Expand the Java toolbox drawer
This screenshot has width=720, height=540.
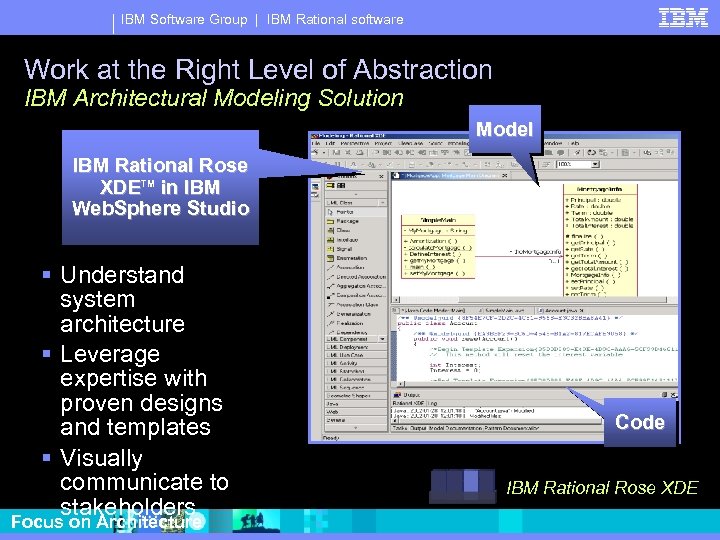pyautogui.click(x=355, y=404)
